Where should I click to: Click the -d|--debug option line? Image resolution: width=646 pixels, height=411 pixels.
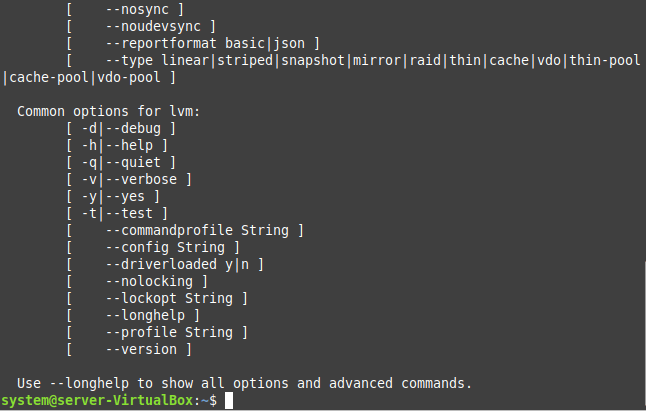pyautogui.click(x=121, y=128)
